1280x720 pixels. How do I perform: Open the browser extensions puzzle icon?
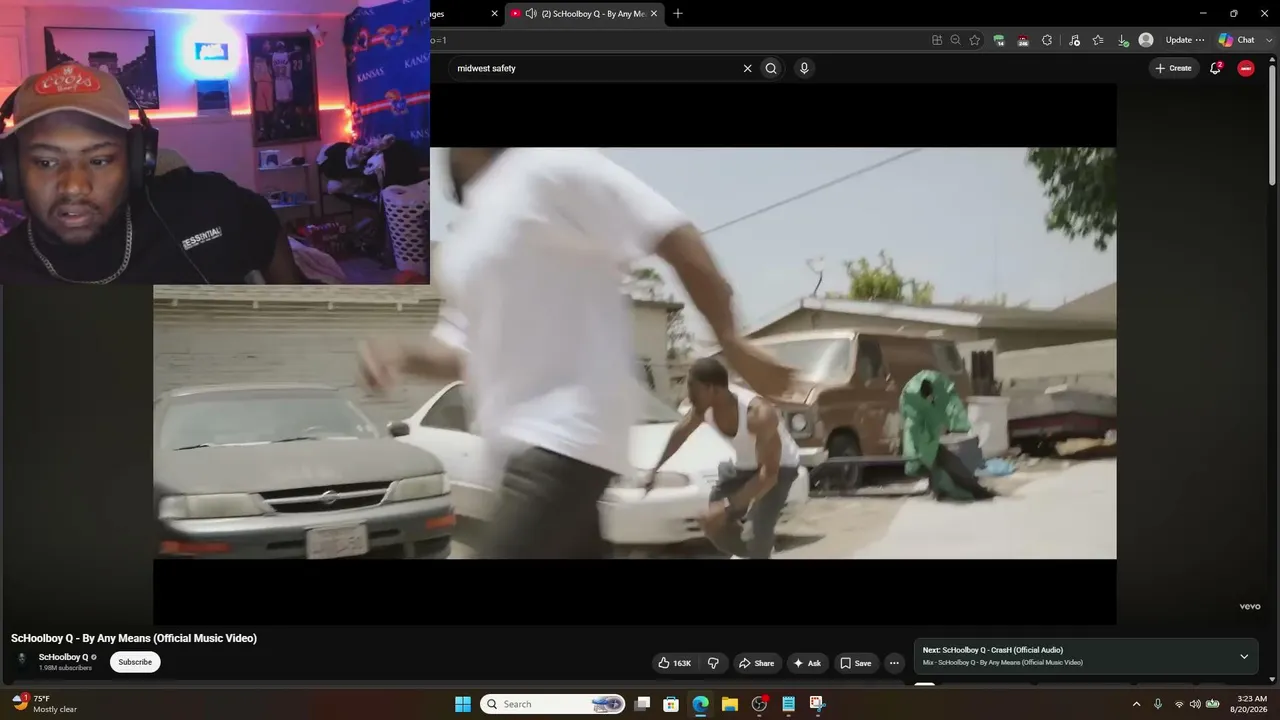pyautogui.click(x=1047, y=40)
